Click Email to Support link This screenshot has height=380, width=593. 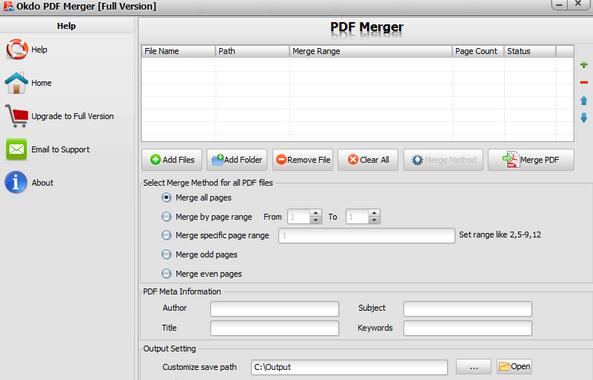[x=61, y=149]
